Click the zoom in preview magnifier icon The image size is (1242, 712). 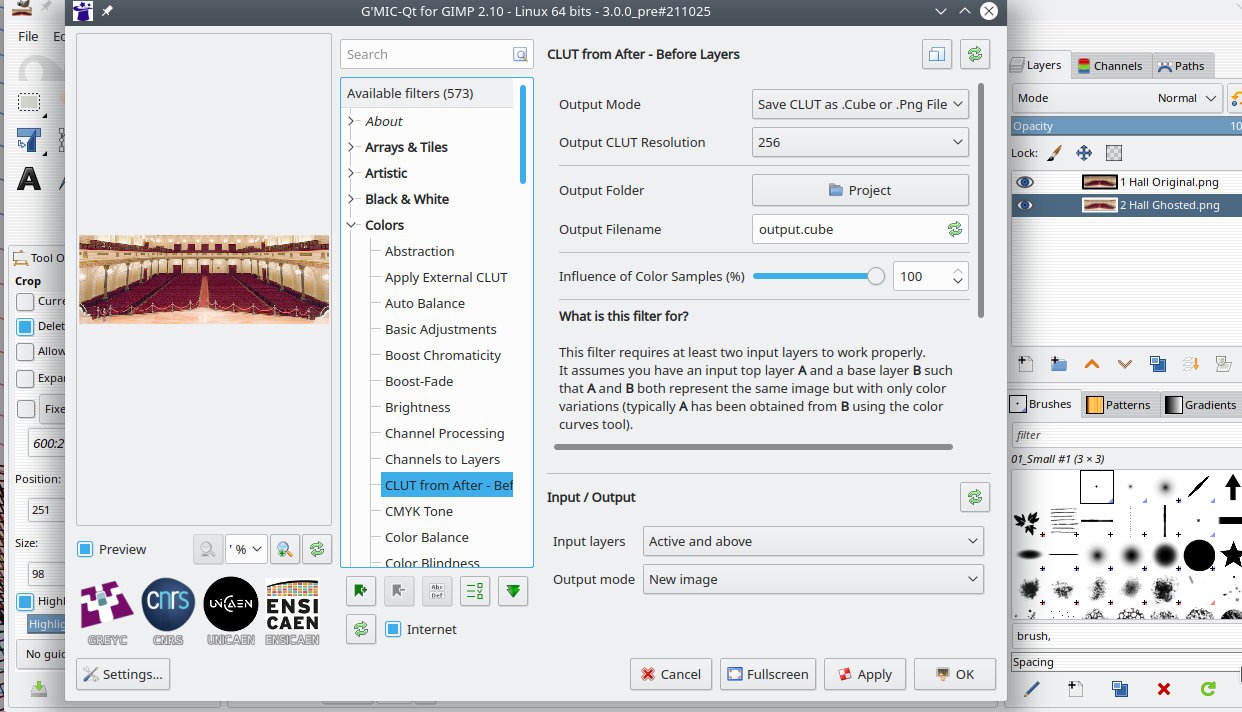pyautogui.click(x=286, y=549)
